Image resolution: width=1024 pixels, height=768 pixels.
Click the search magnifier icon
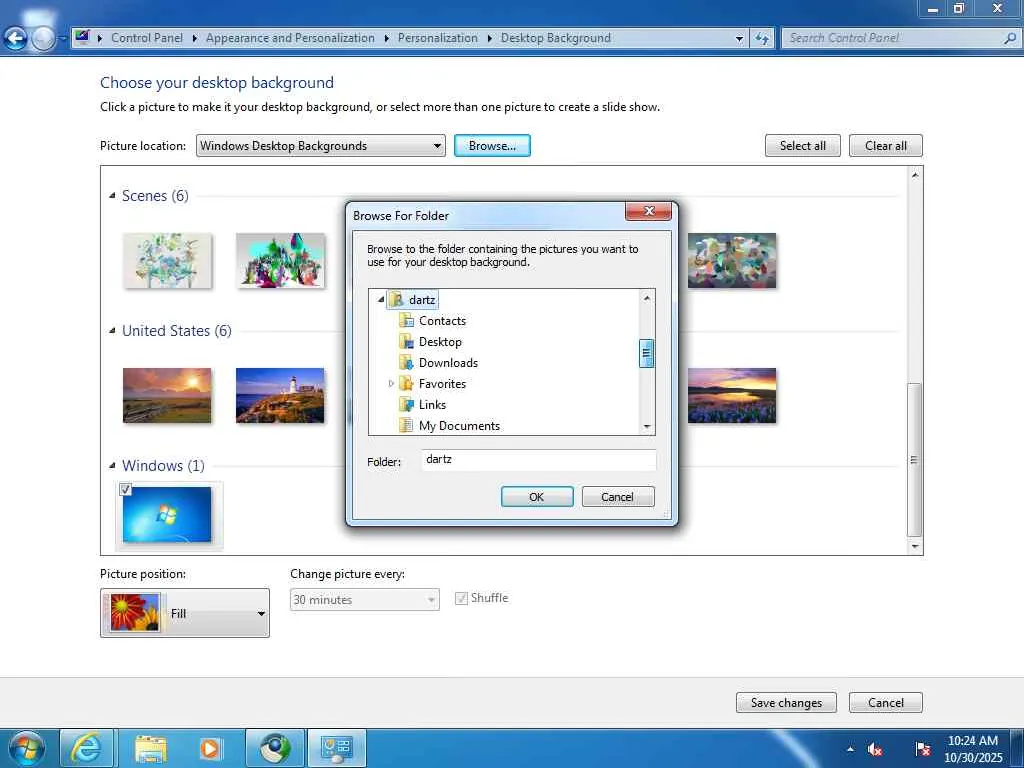point(1010,39)
